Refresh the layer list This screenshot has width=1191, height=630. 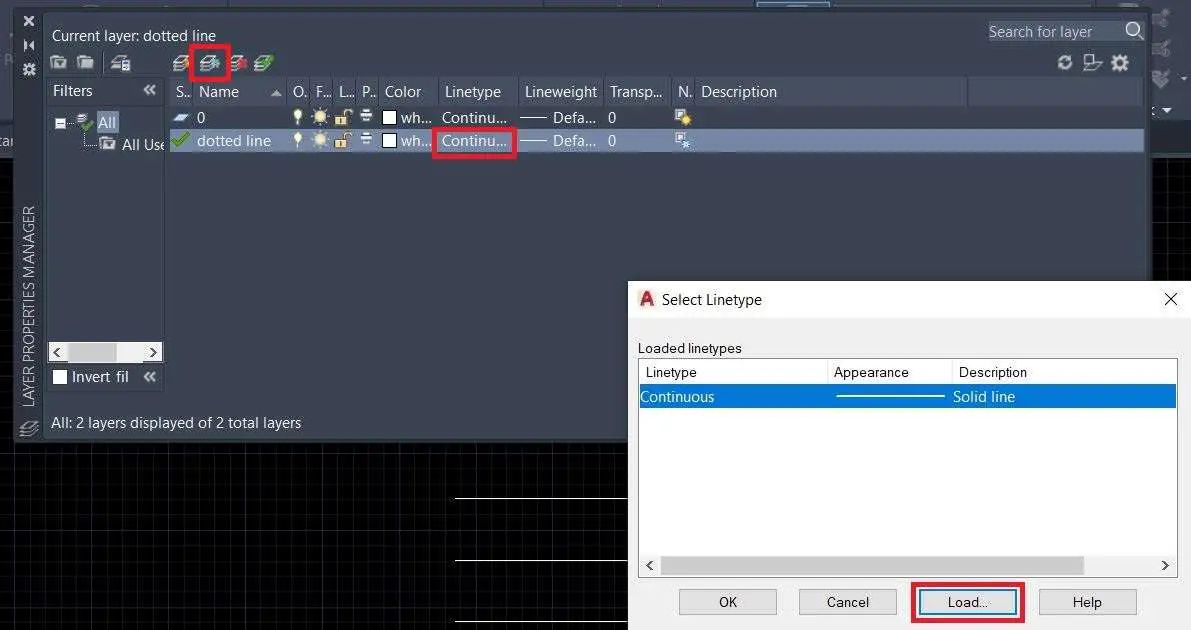(1064, 62)
